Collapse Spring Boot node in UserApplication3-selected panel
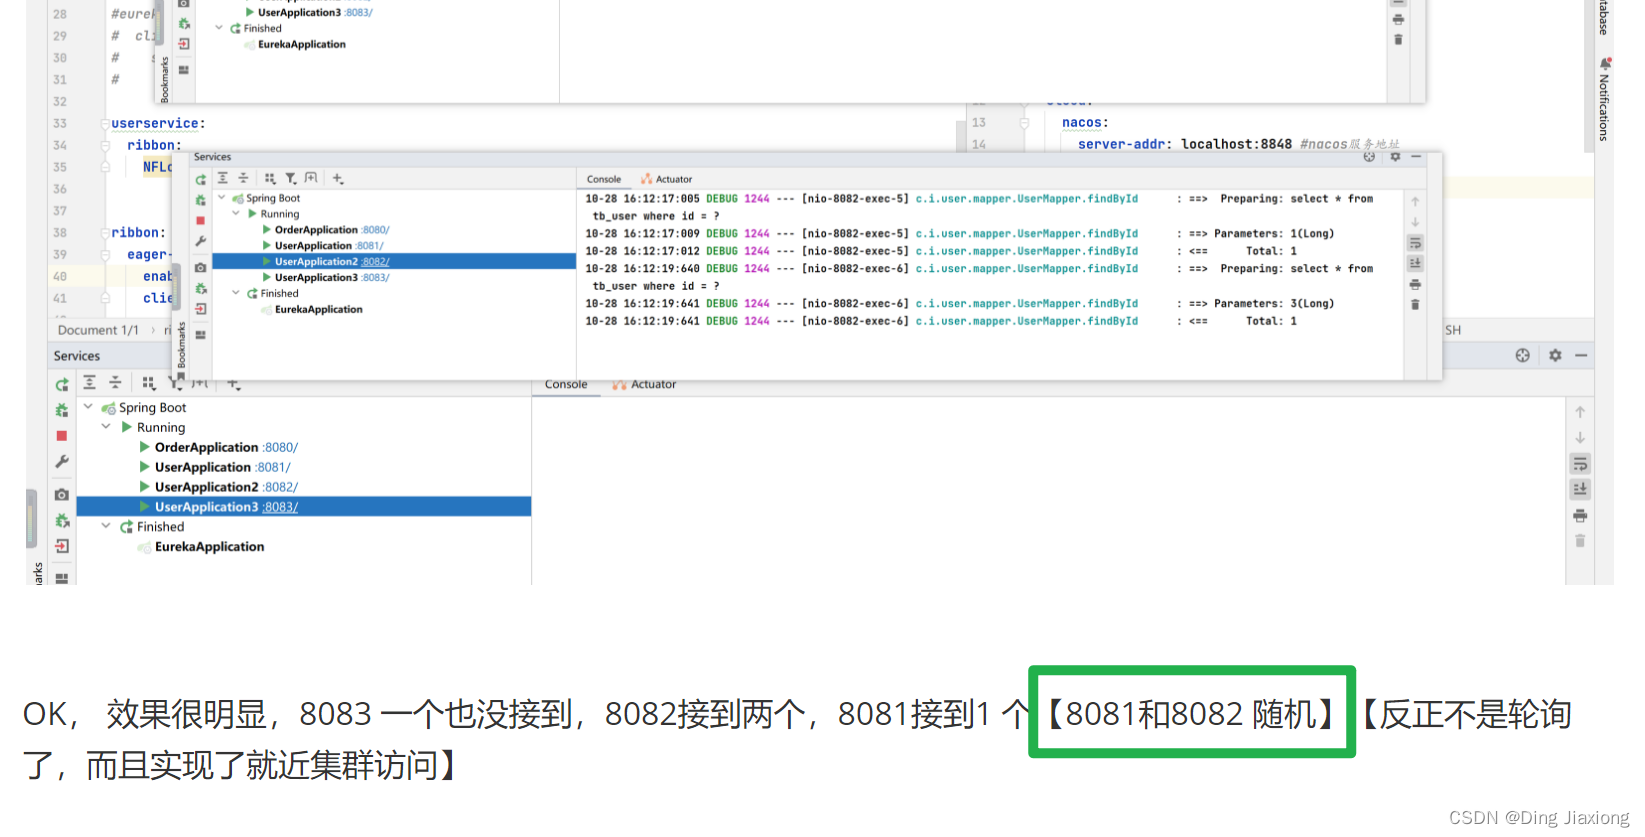Image resolution: width=1645 pixels, height=837 pixels. [x=88, y=407]
